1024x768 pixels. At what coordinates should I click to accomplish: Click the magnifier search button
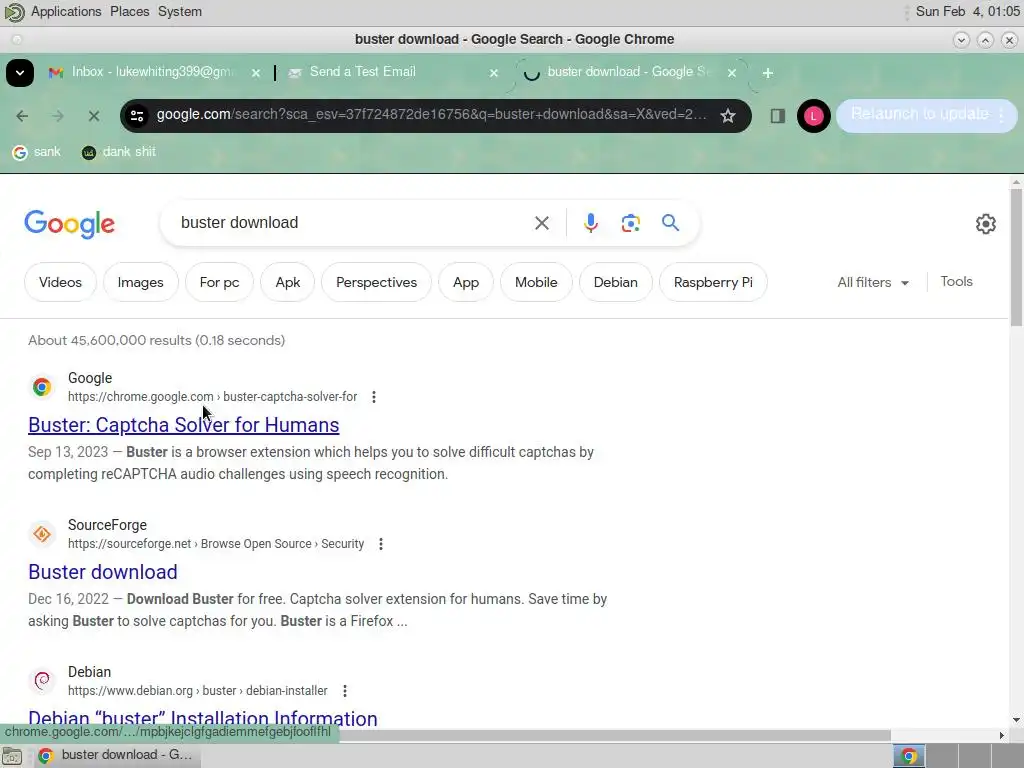tap(670, 223)
